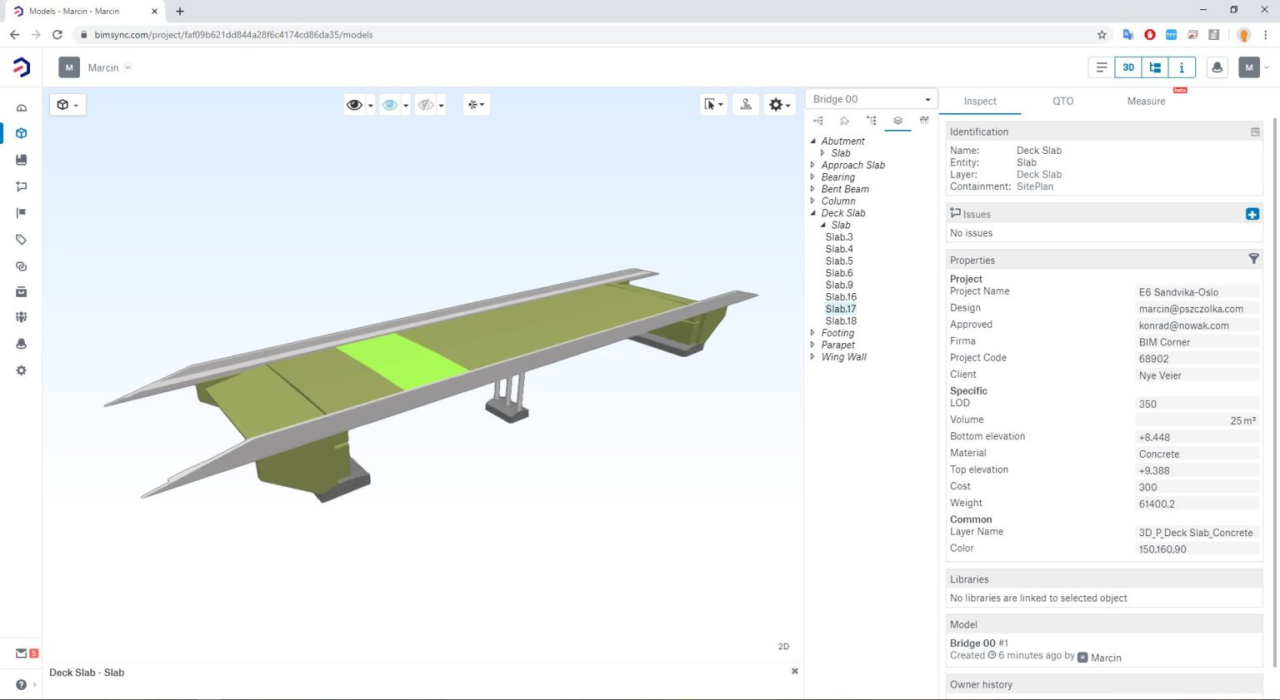Image resolution: width=1280 pixels, height=700 pixels.
Task: Open the tags (labels) icon in sidebar
Action: [21, 240]
